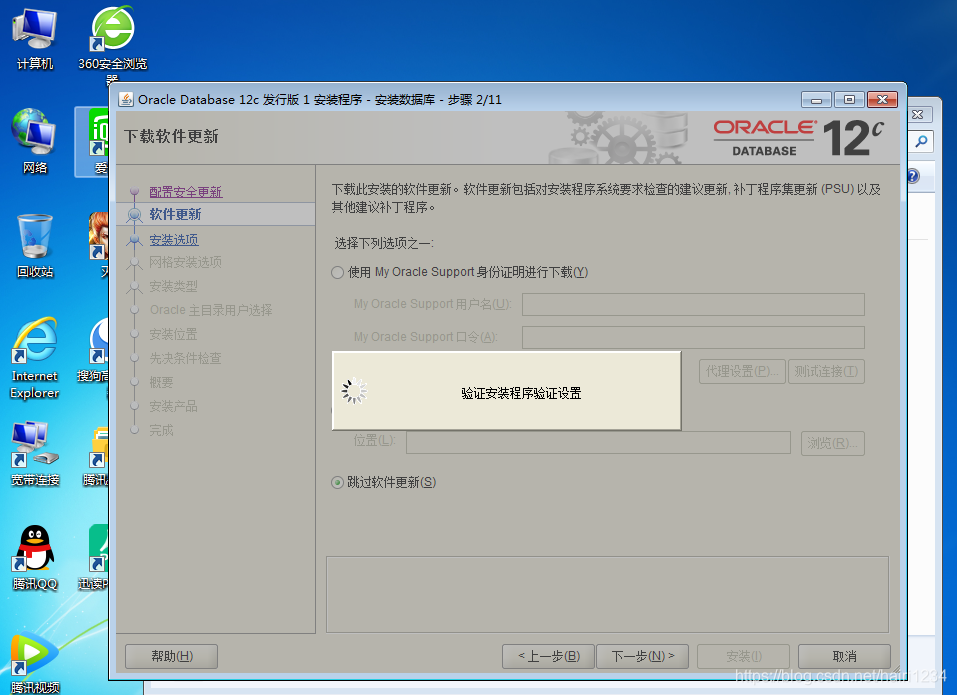Maximize the Oracle installer window
The image size is (957, 695).
click(849, 99)
